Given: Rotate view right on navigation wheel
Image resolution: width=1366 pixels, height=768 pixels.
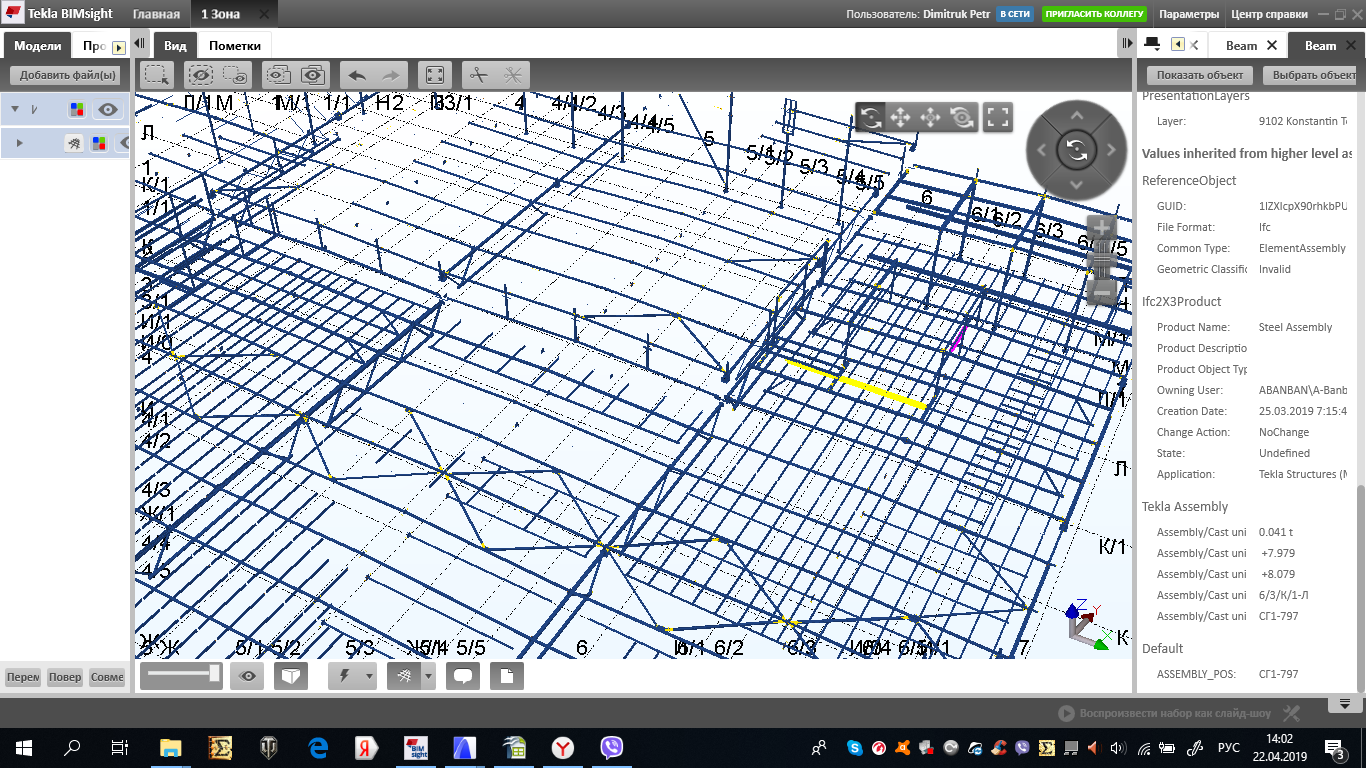Looking at the screenshot, I should click(1111, 150).
